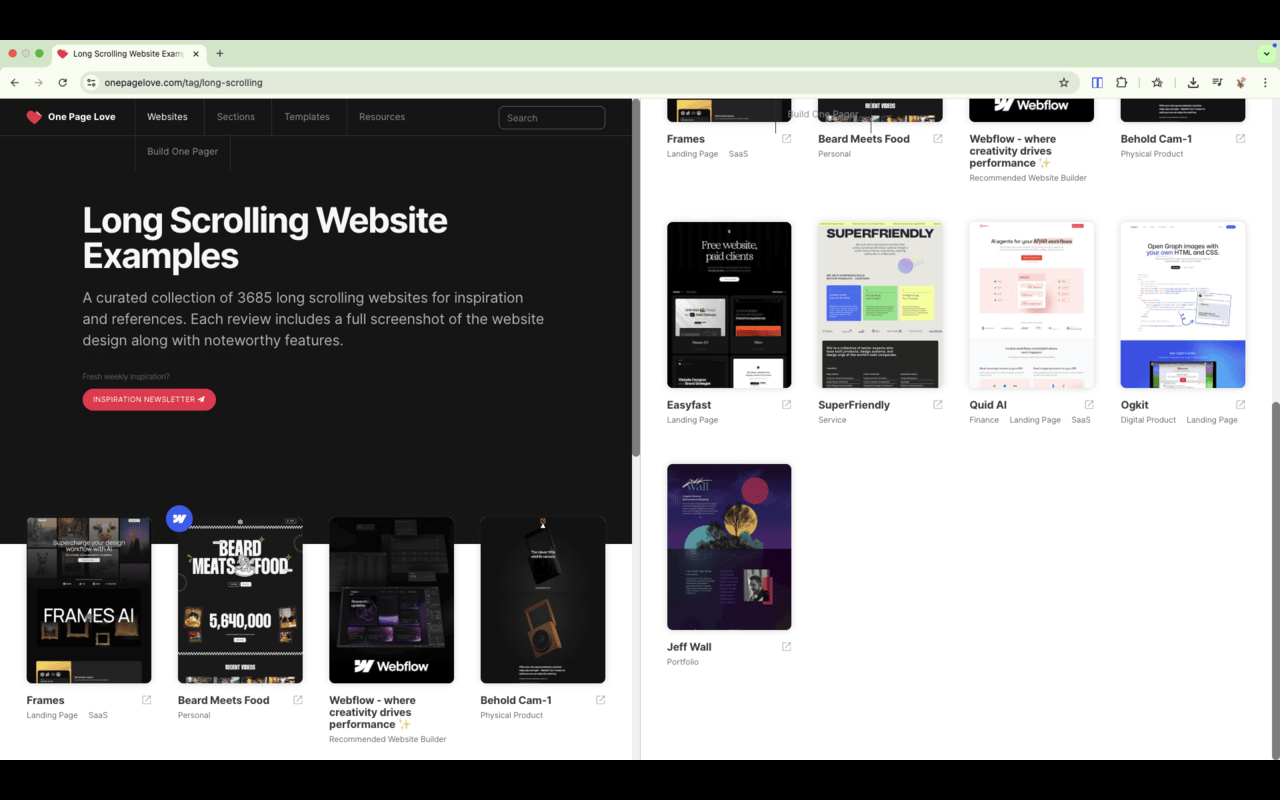Select Build One Pager in left pane nav

(x=182, y=151)
